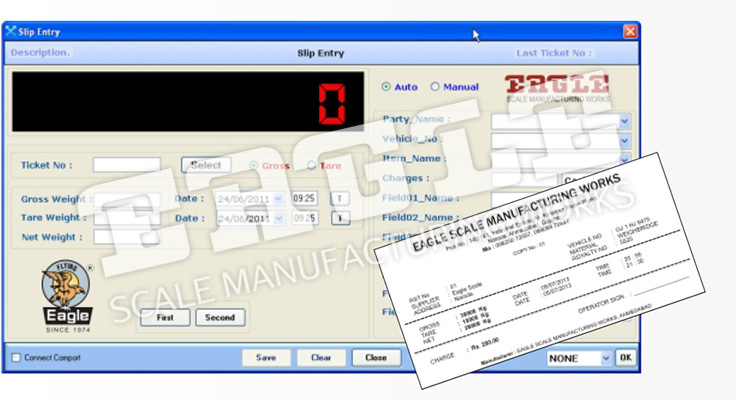Click the Gross Weight input field

pos(127,199)
